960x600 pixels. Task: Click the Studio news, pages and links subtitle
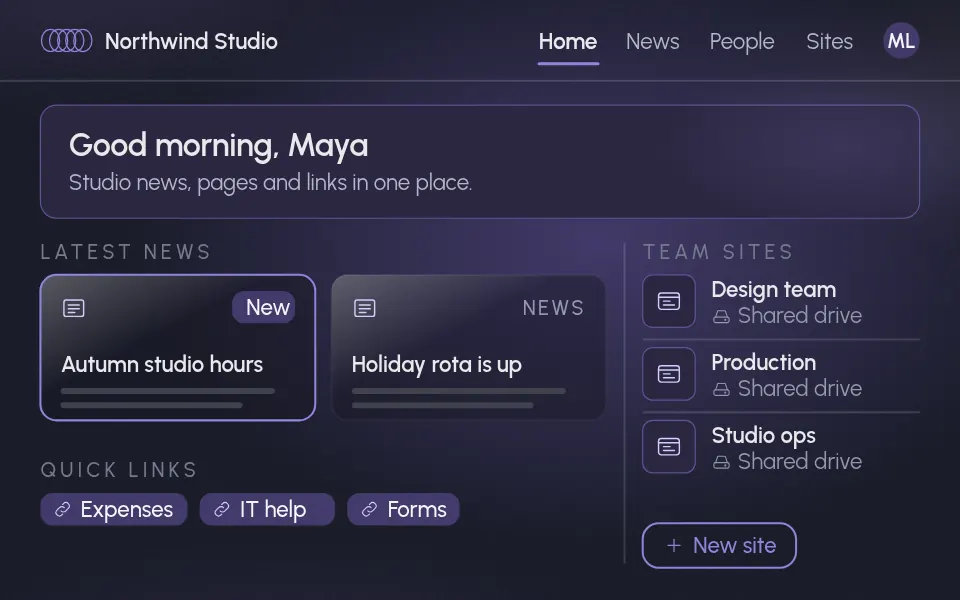pyautogui.click(x=271, y=183)
